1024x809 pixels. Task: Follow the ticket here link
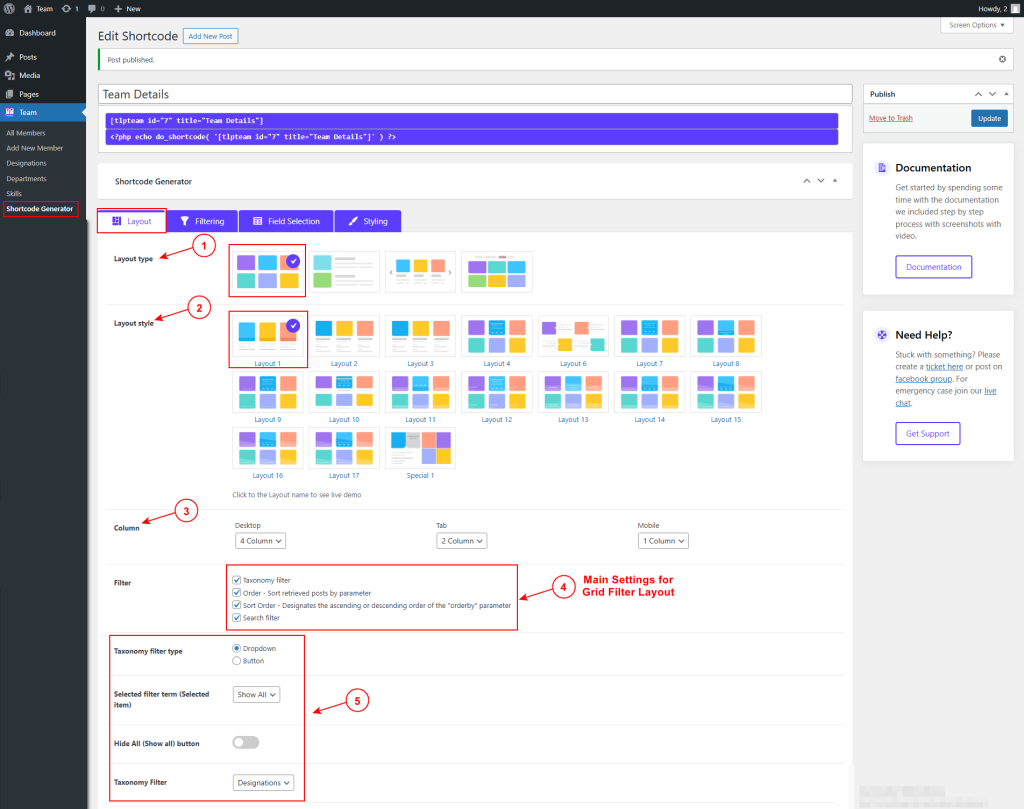(x=944, y=367)
